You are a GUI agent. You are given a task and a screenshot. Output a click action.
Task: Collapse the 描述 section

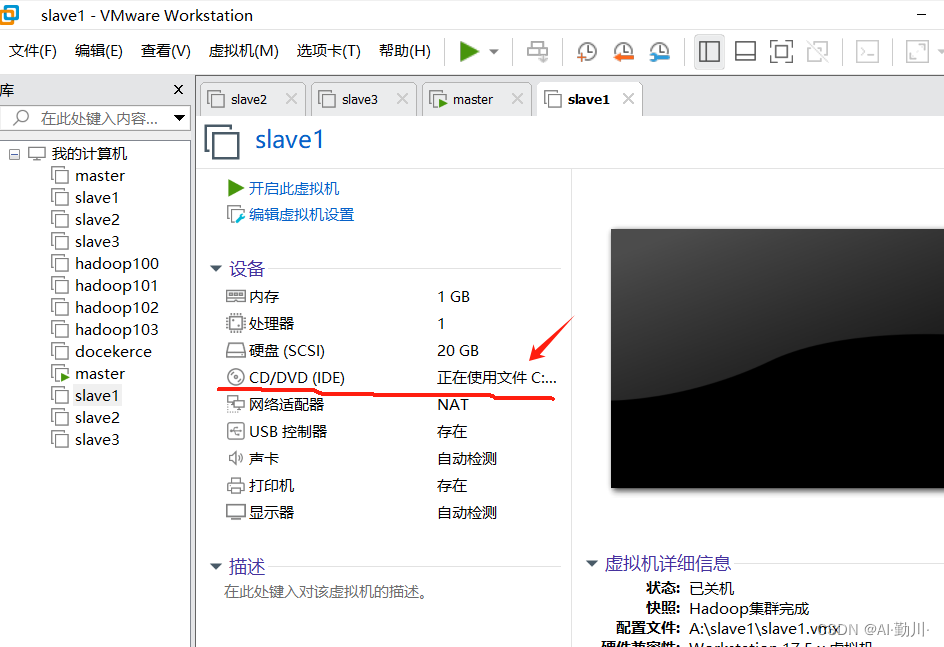216,566
